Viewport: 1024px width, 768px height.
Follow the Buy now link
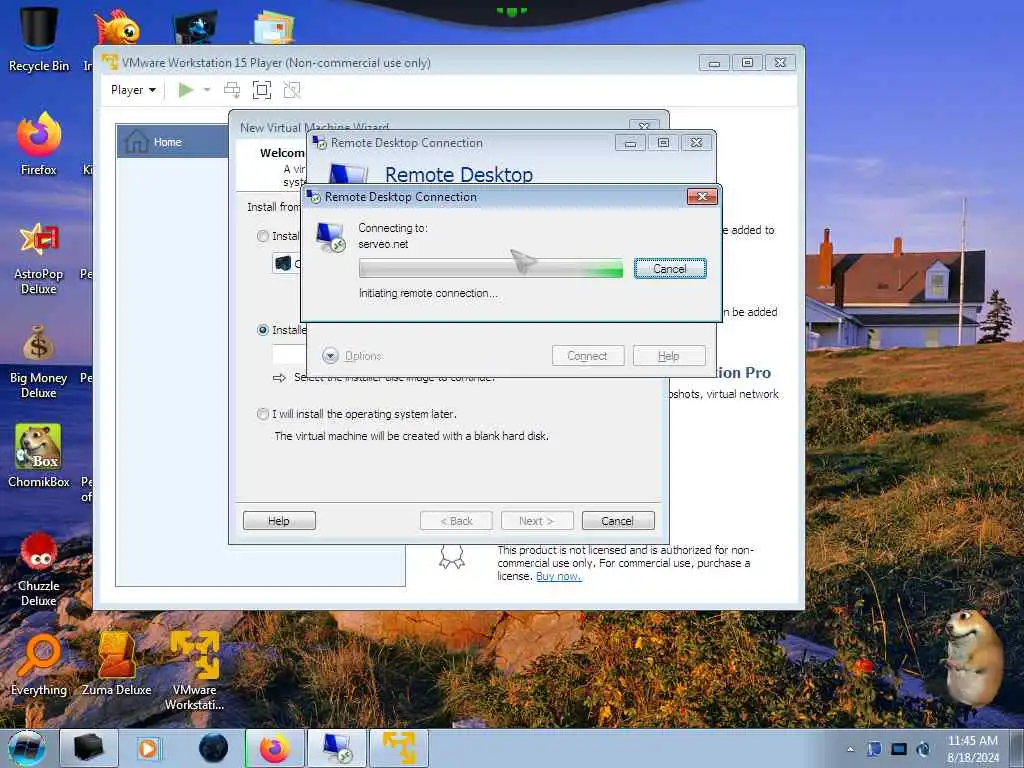(558, 577)
